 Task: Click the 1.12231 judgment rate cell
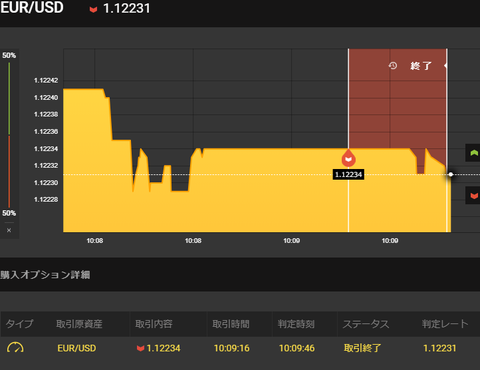tap(440, 348)
